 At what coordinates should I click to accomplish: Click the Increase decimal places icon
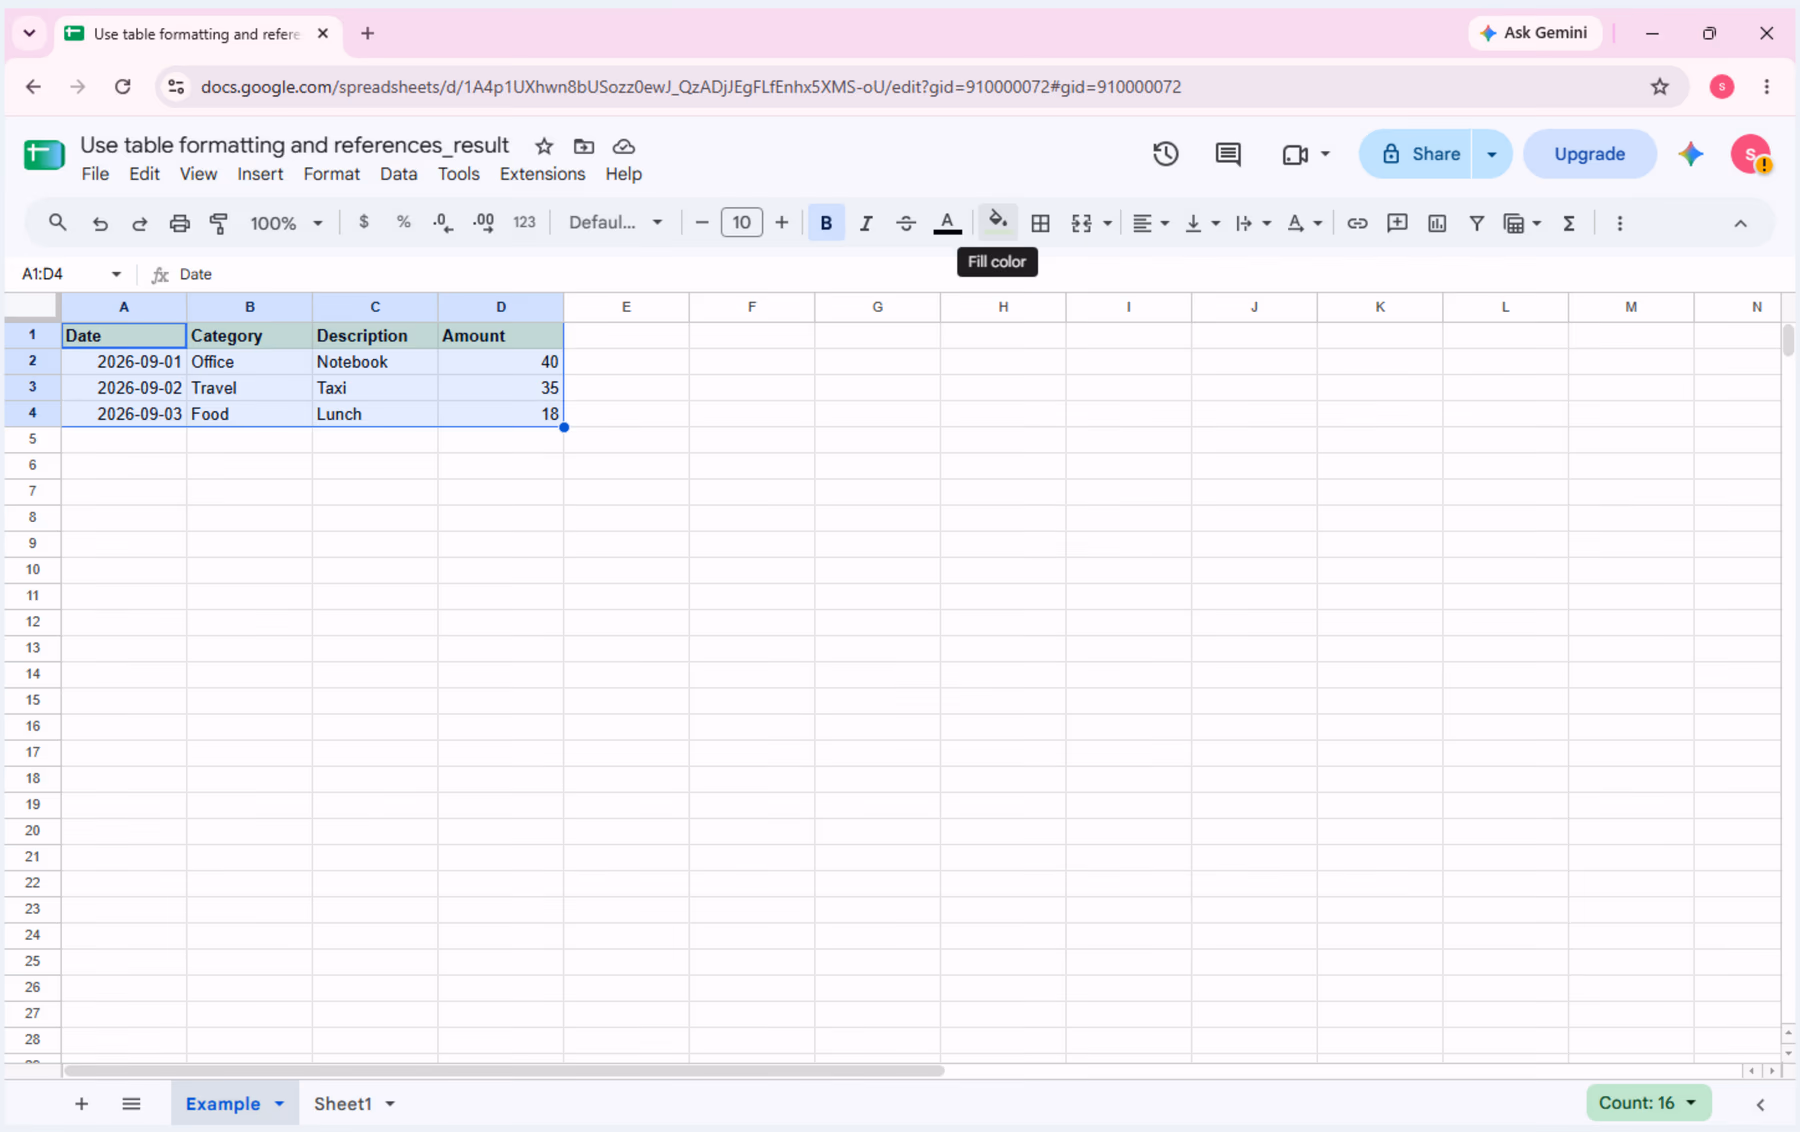484,222
